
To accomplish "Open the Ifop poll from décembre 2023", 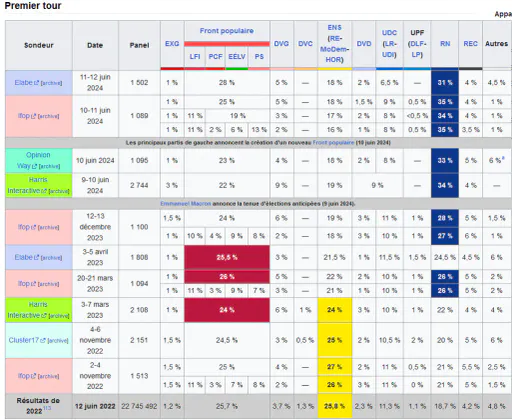I will (x=24, y=227).
